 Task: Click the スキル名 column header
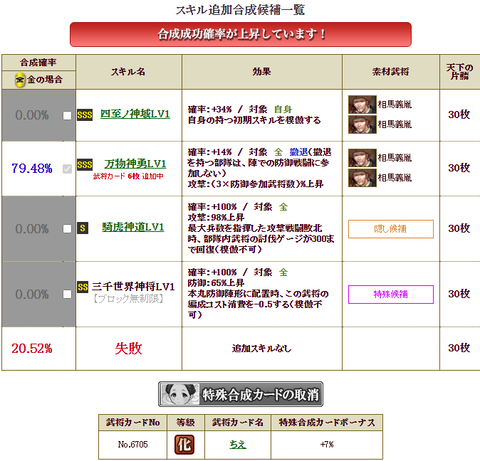coord(129,72)
